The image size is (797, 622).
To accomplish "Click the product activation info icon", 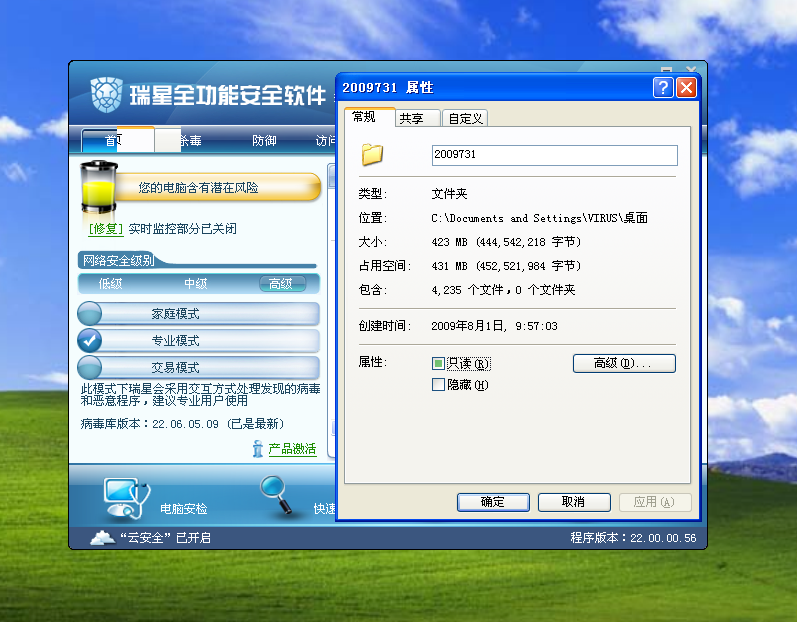I will tap(258, 449).
